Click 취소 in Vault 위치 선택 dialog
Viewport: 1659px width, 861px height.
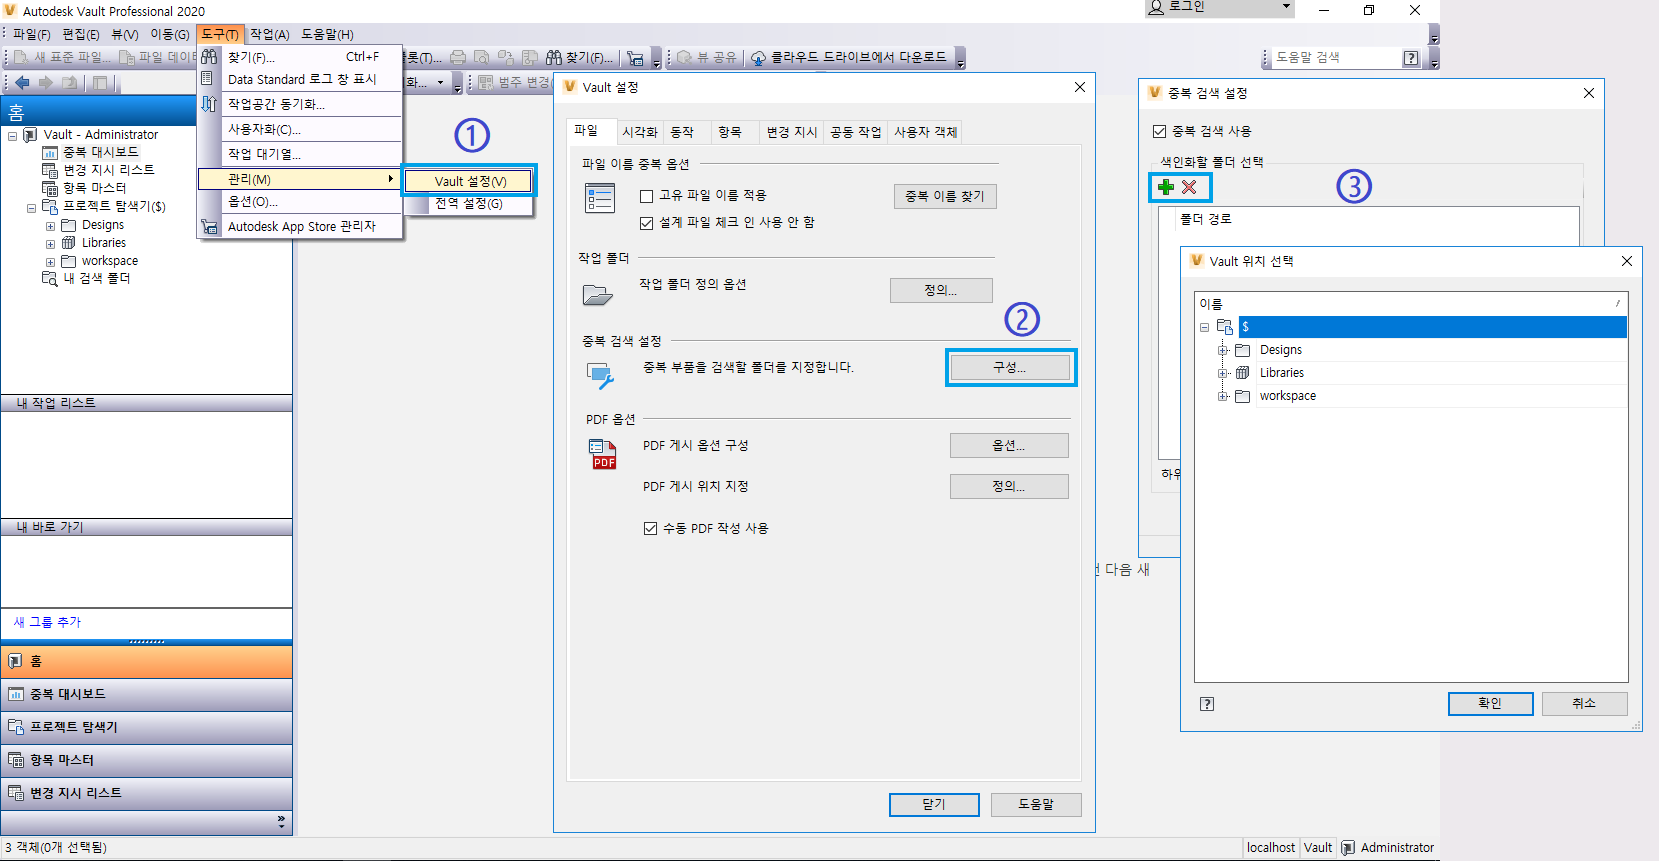click(x=1584, y=704)
